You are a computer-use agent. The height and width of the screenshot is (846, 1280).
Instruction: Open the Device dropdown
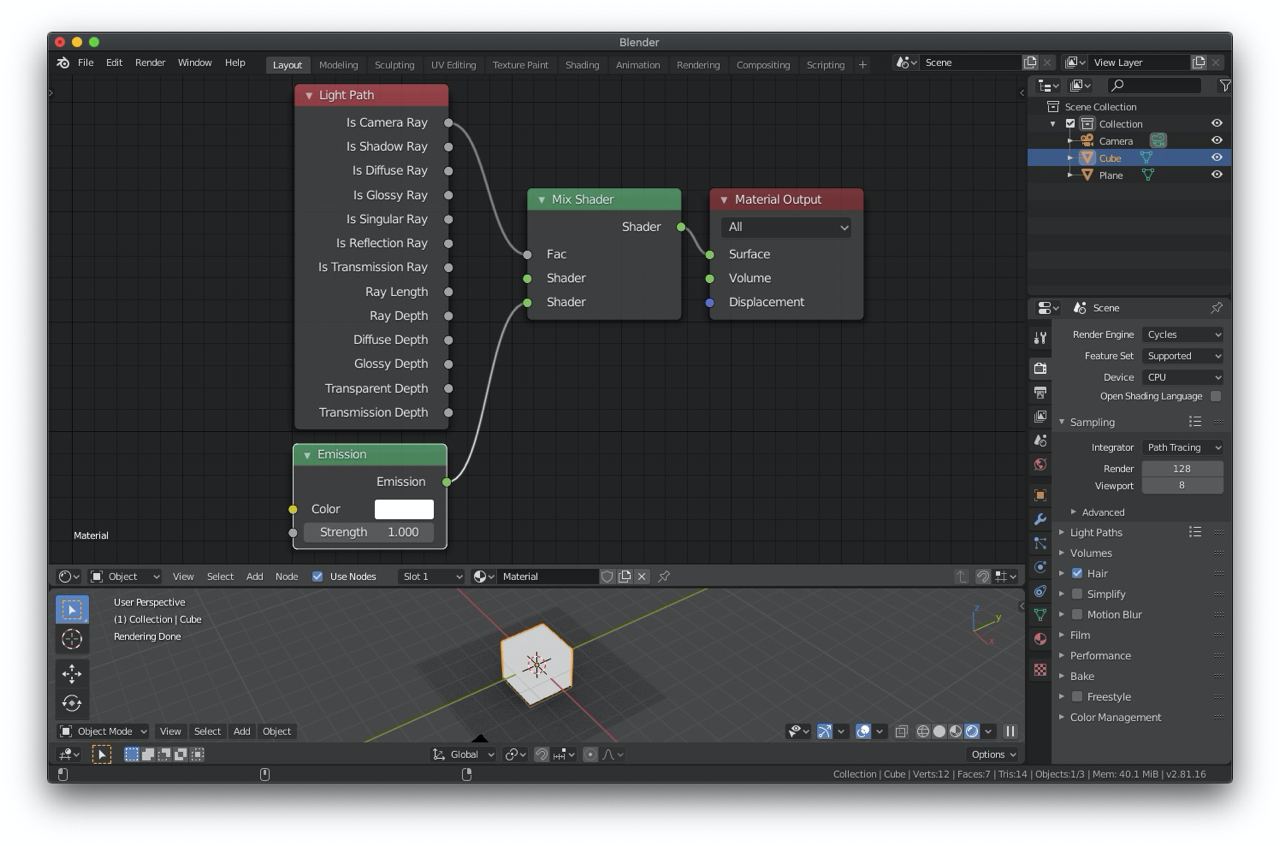[x=1183, y=377]
